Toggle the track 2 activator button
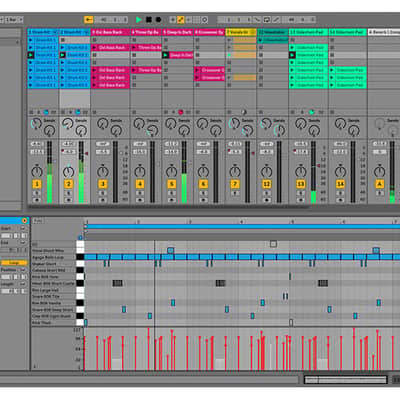The height and width of the screenshot is (400, 400). [68, 184]
